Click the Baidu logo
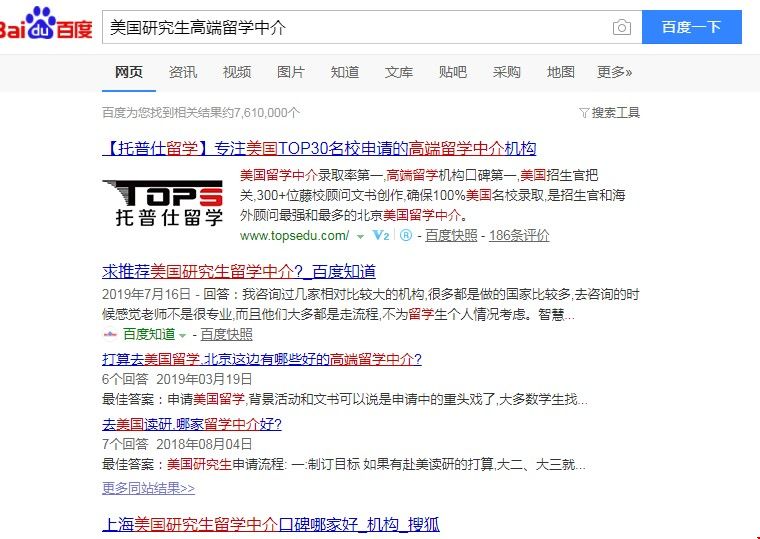Screen dimensions: 760x539 (46, 23)
